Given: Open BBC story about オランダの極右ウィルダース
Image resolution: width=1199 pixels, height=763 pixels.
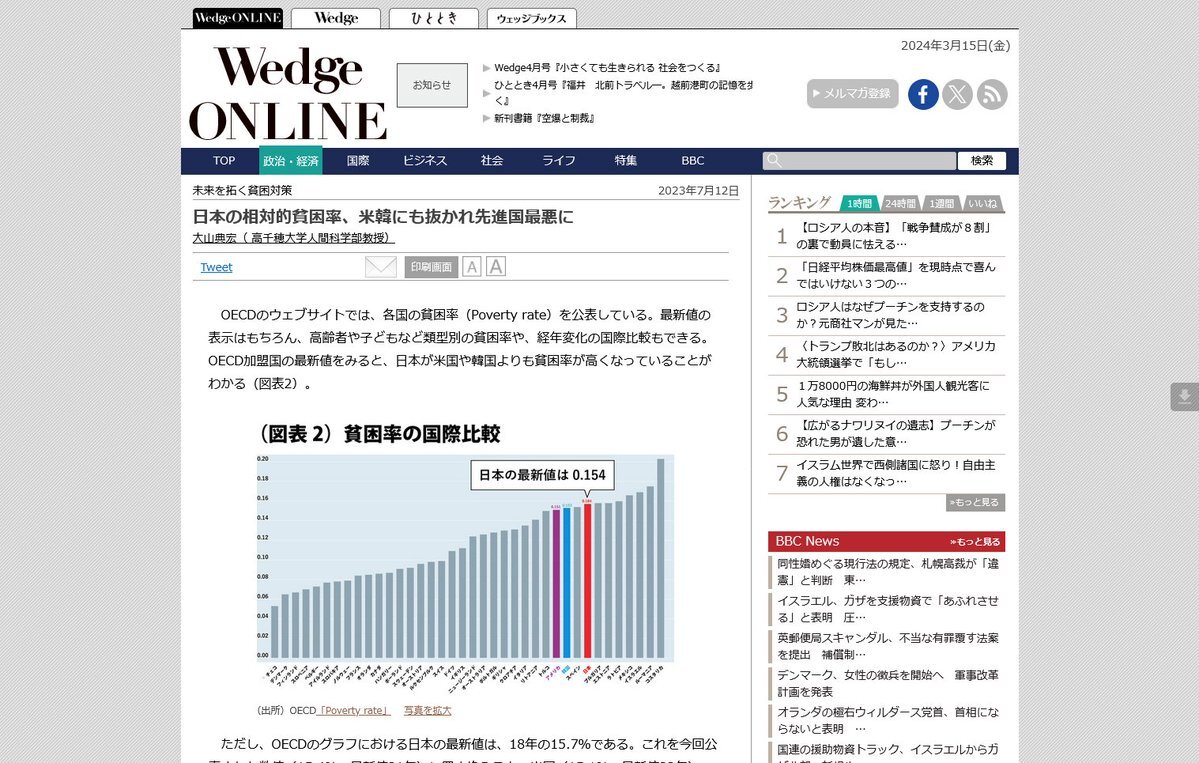Looking at the screenshot, I should [888, 720].
